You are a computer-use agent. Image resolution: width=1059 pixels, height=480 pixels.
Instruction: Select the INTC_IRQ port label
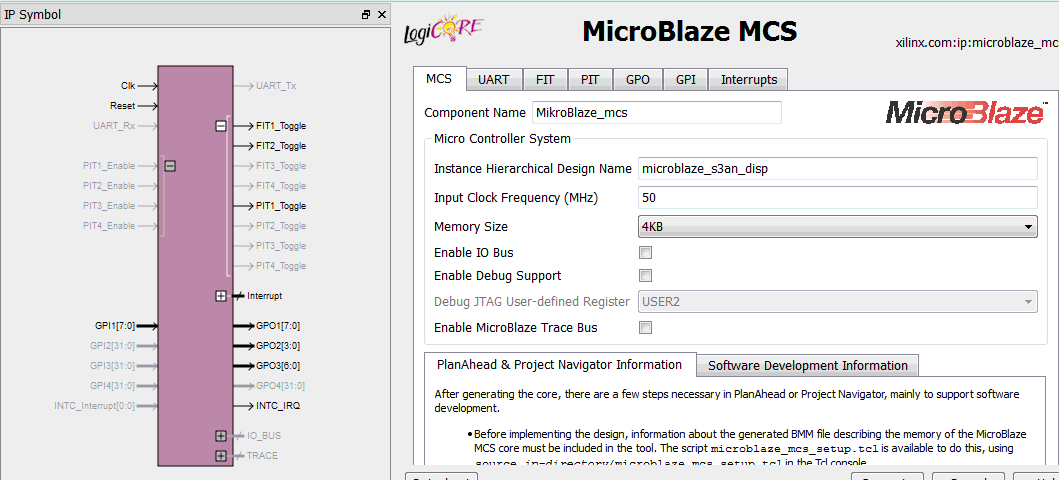coord(278,406)
